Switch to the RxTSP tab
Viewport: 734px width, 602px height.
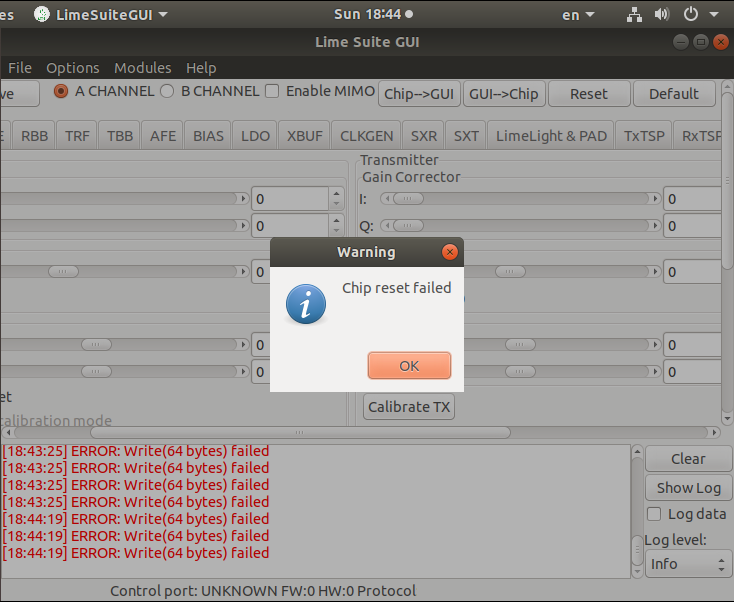point(698,136)
